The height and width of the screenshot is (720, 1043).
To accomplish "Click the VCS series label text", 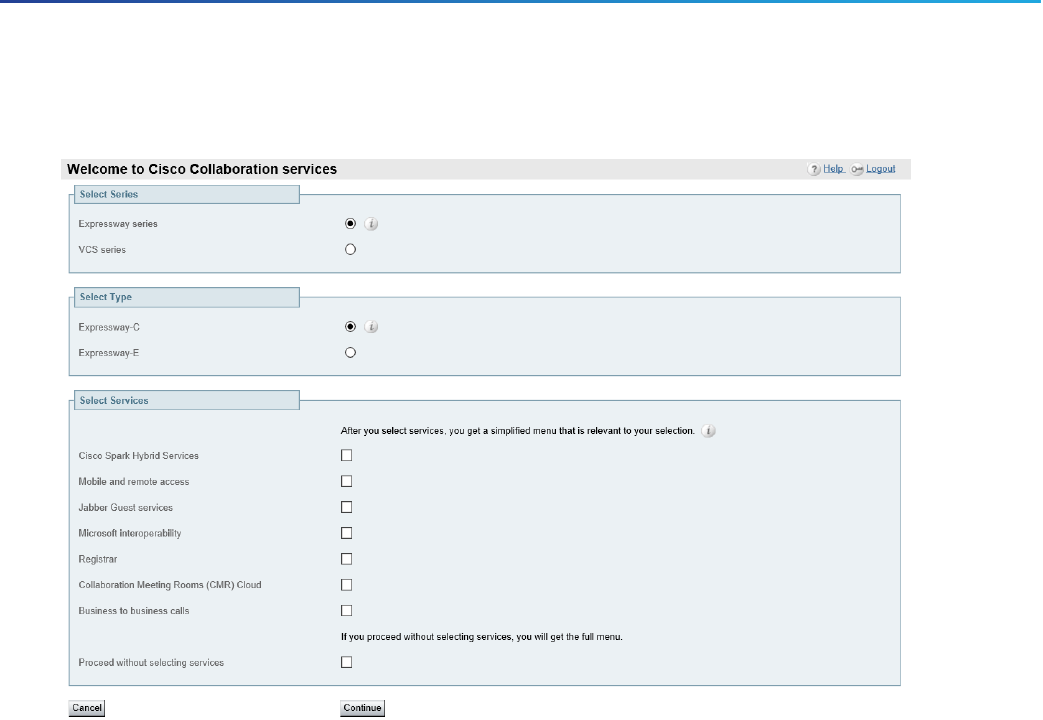I will coord(102,250).
